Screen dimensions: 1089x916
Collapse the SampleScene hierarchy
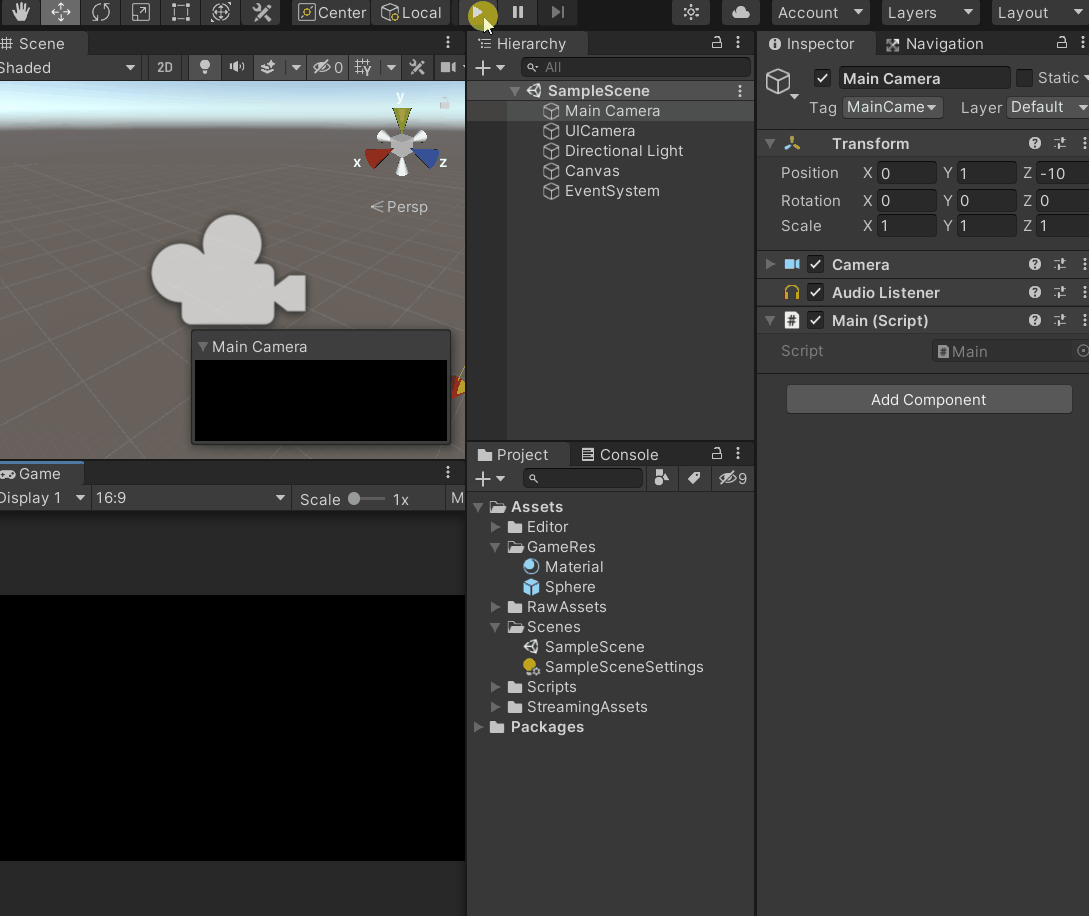[513, 90]
